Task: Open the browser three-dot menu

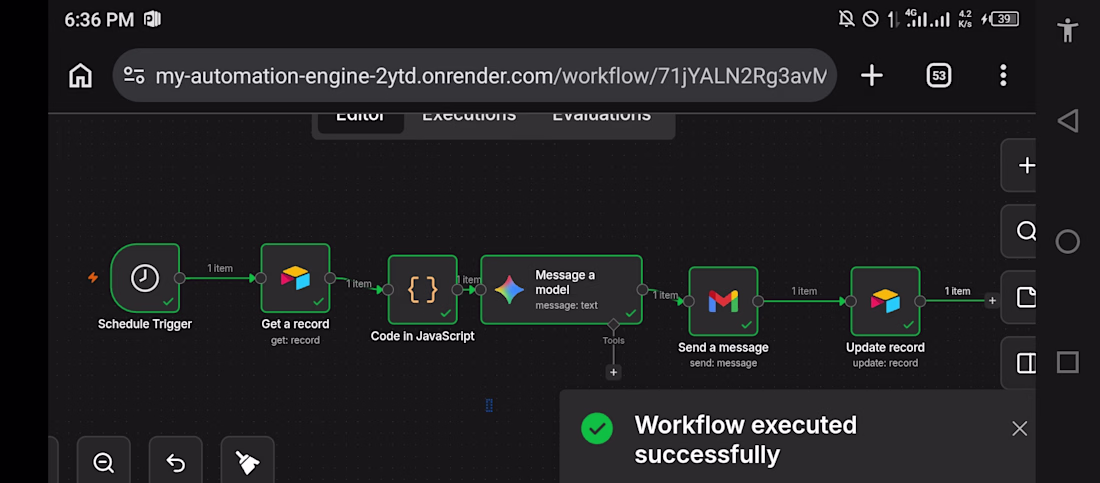Action: [1003, 75]
